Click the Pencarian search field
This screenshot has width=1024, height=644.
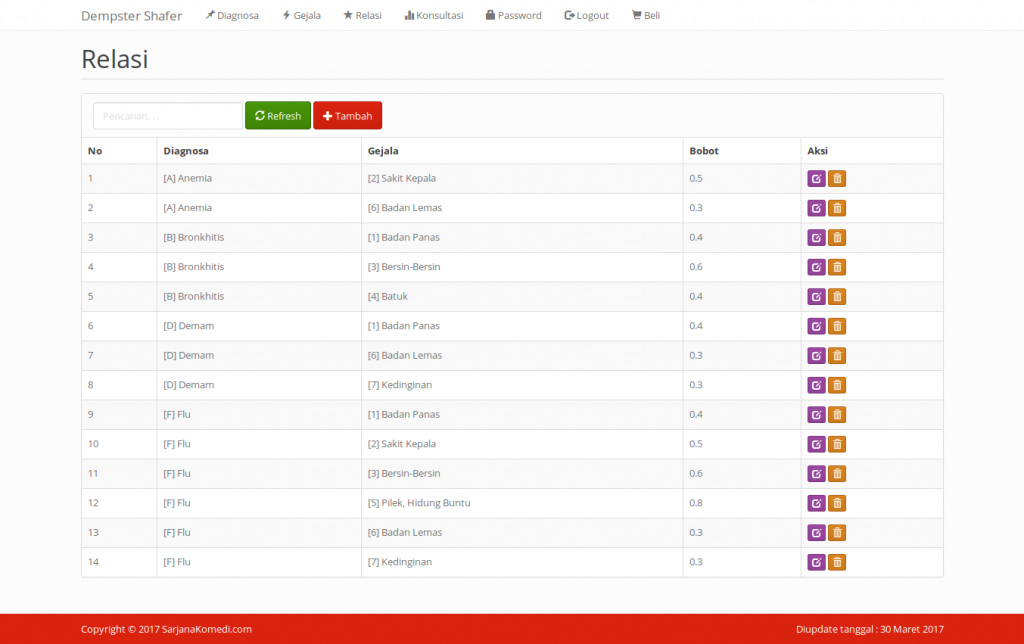click(x=166, y=115)
